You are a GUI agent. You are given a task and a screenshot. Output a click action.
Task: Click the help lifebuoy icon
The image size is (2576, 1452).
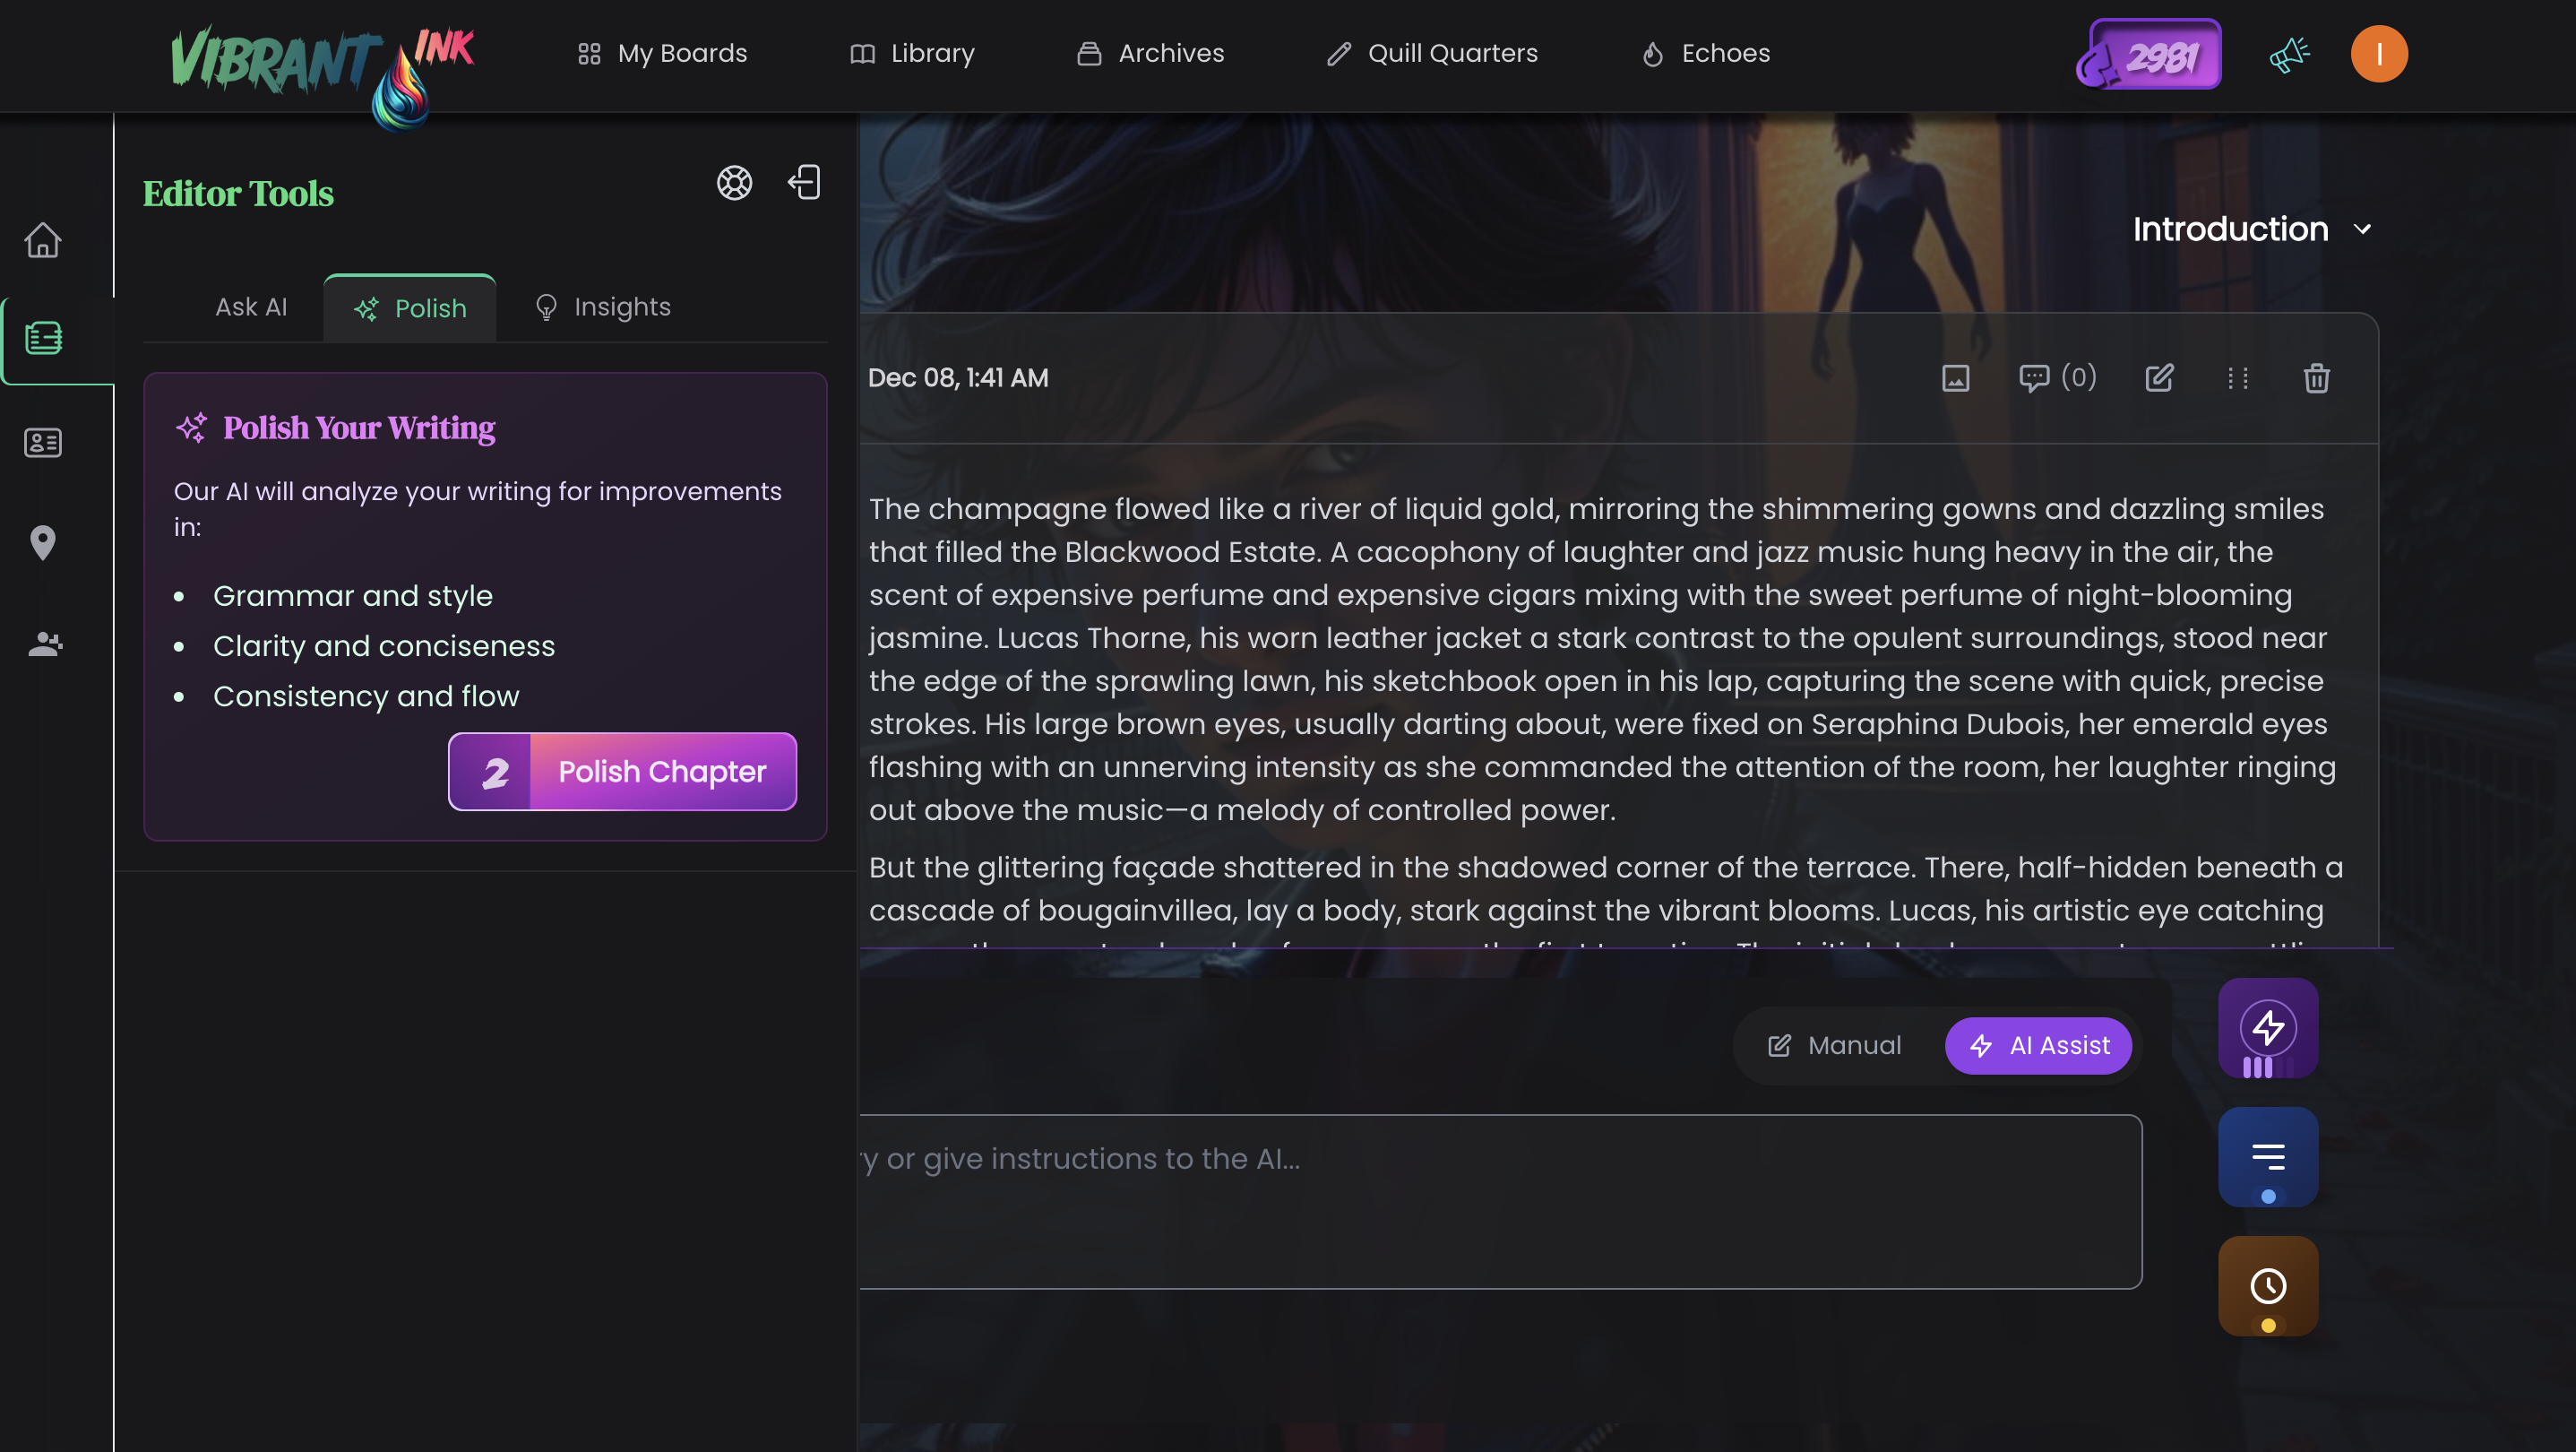(x=734, y=183)
